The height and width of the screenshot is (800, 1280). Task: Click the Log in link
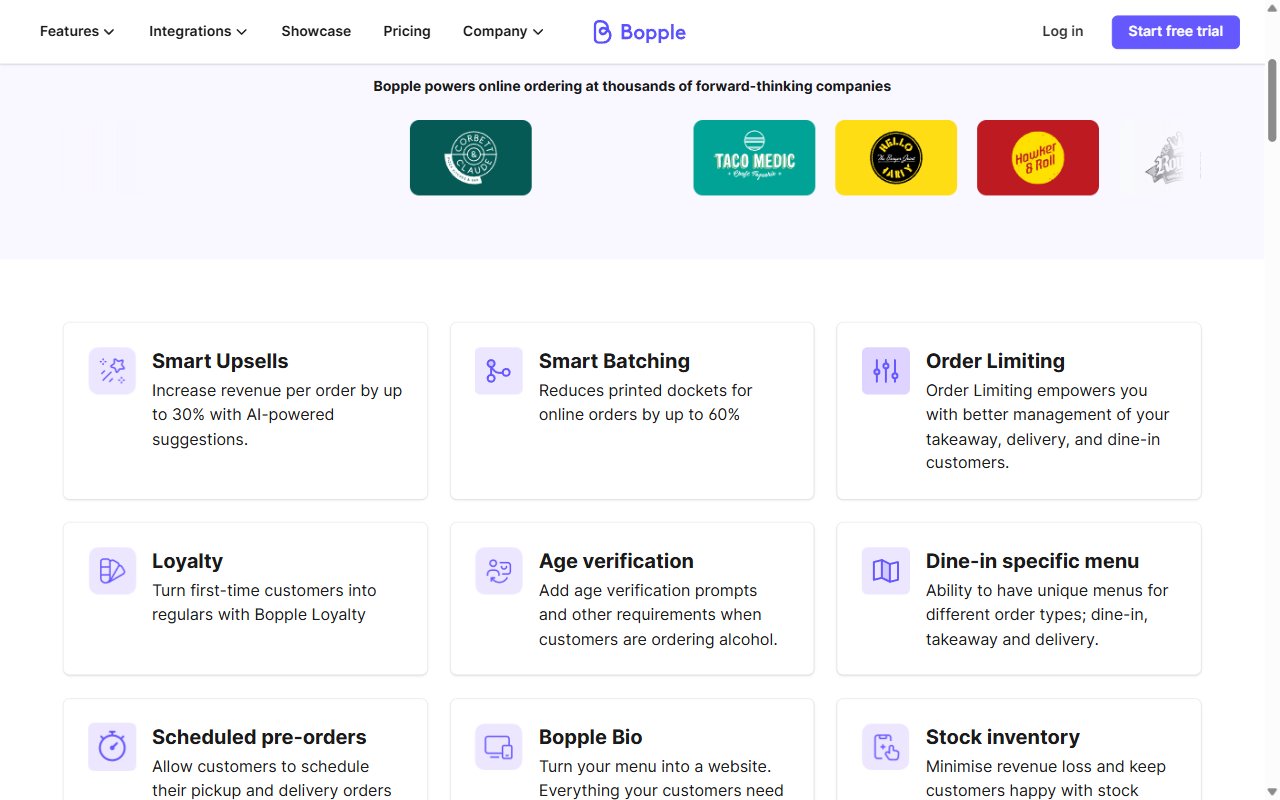1062,31
